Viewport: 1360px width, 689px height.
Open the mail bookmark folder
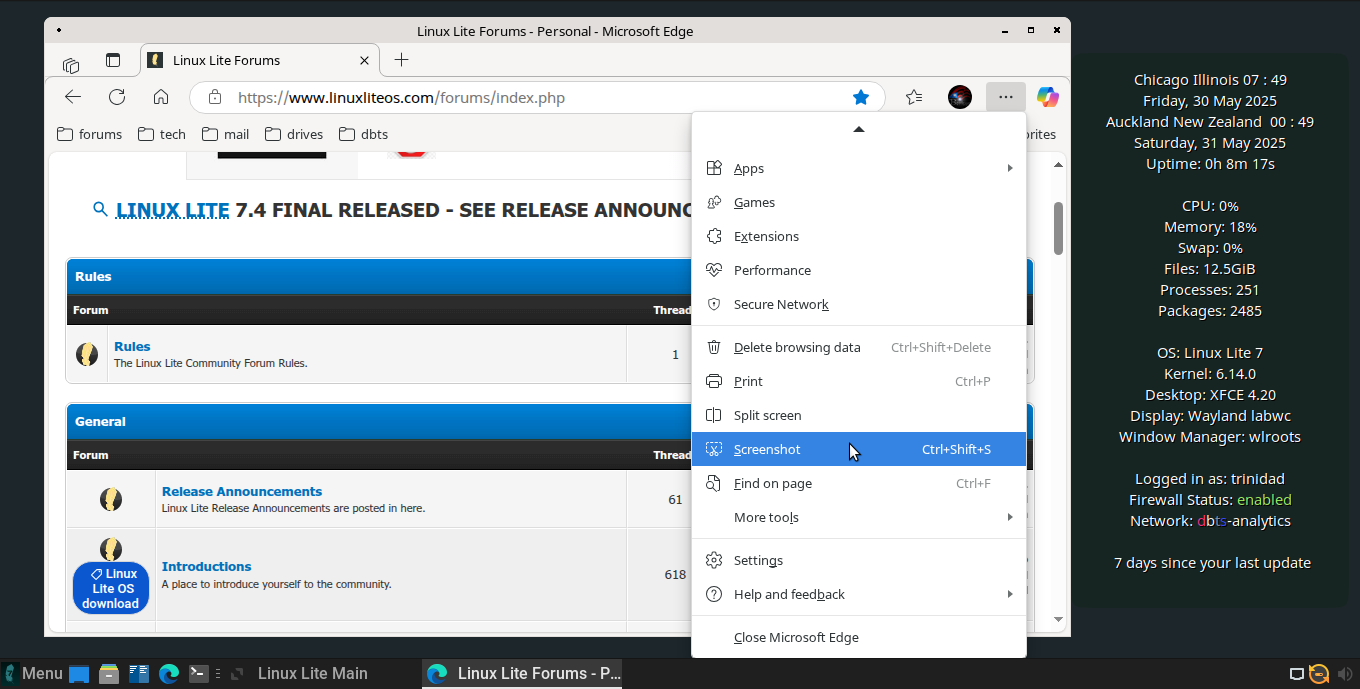click(225, 134)
